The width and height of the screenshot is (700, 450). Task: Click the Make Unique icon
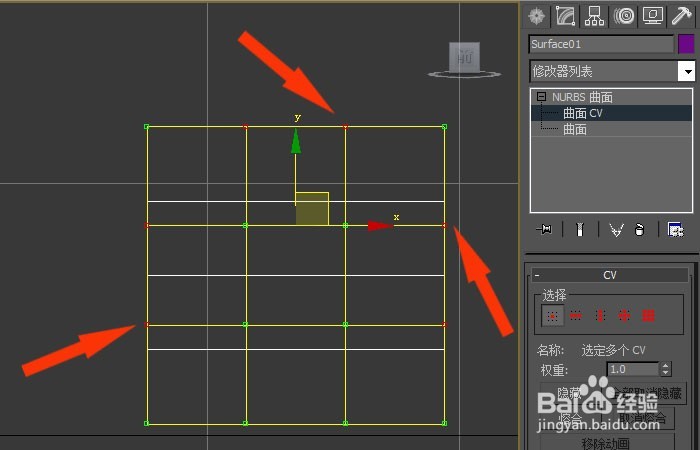616,229
